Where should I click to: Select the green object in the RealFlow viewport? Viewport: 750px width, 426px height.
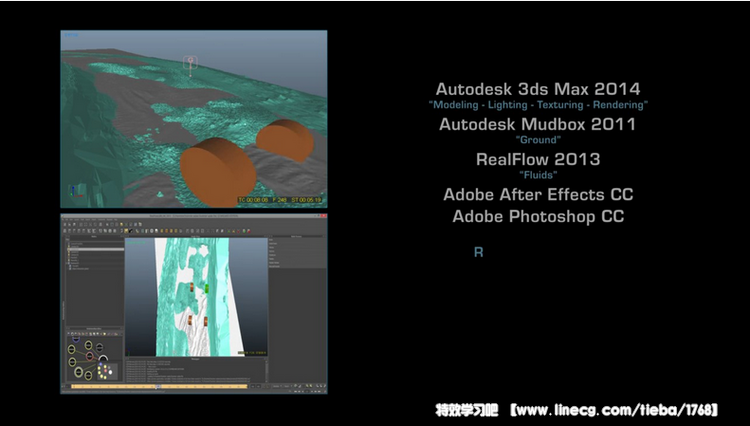pyautogui.click(x=207, y=288)
